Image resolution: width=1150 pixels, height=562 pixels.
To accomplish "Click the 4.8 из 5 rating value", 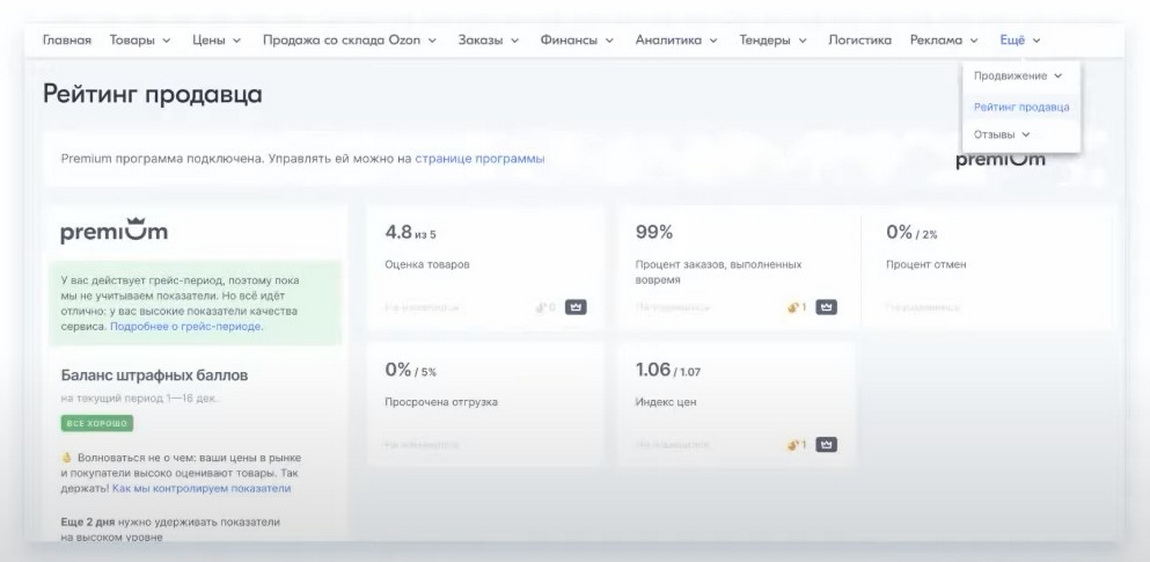I will tap(410, 233).
